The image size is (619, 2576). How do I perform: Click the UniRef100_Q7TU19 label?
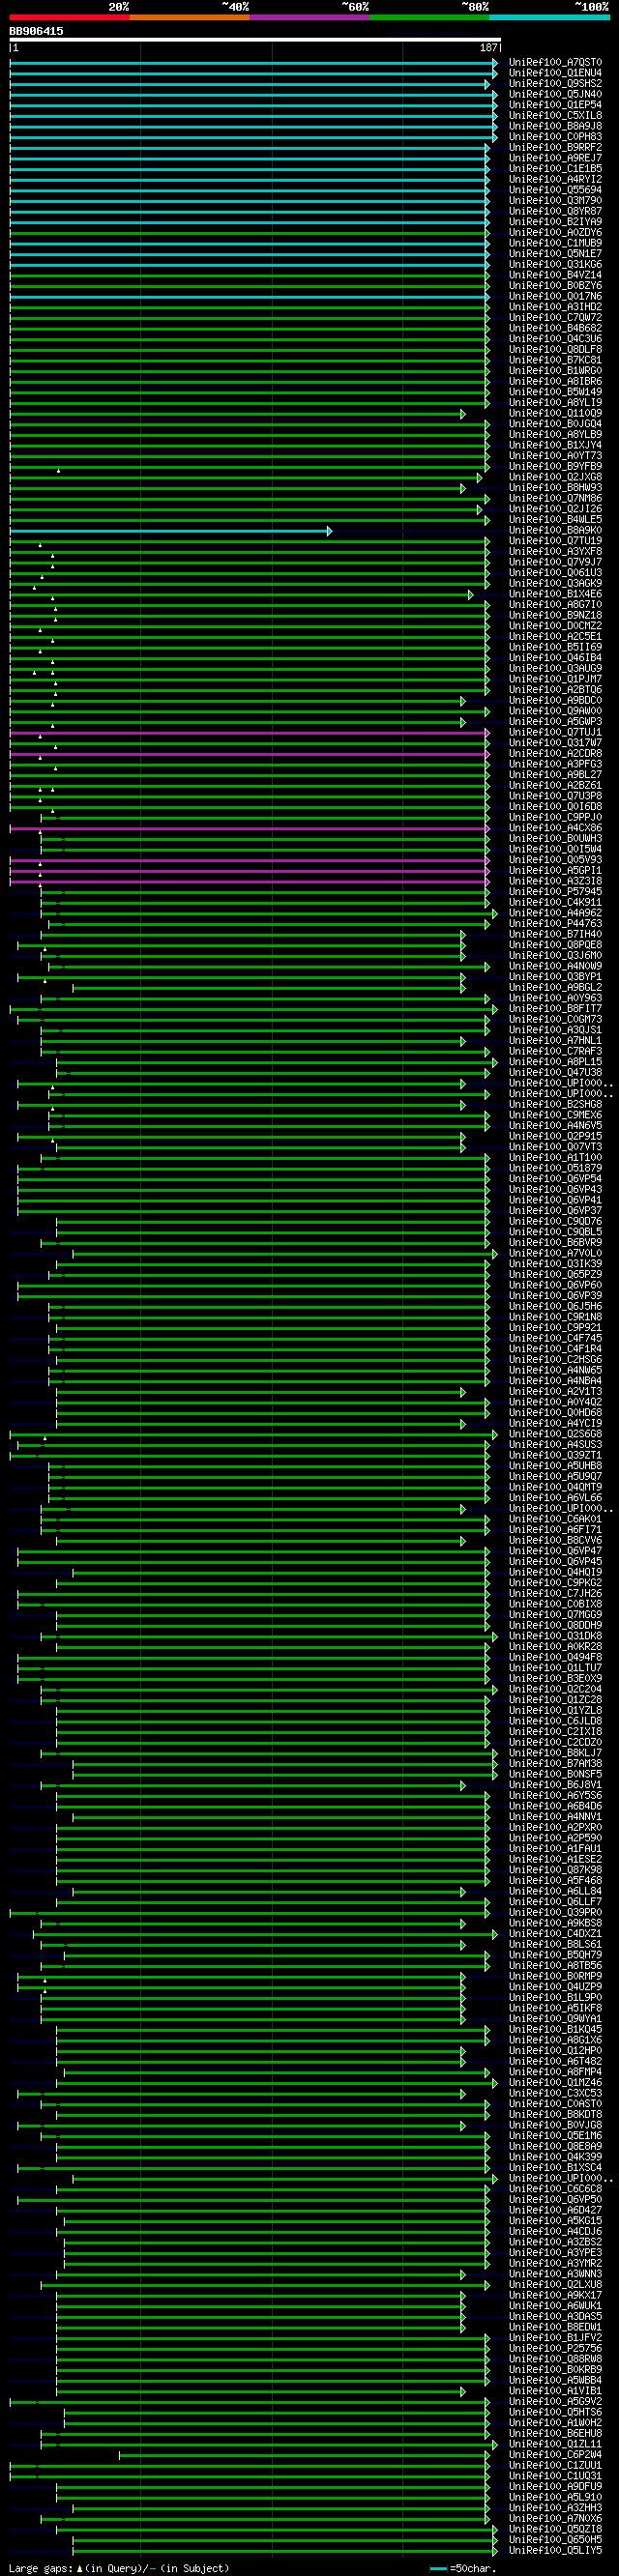(555, 541)
